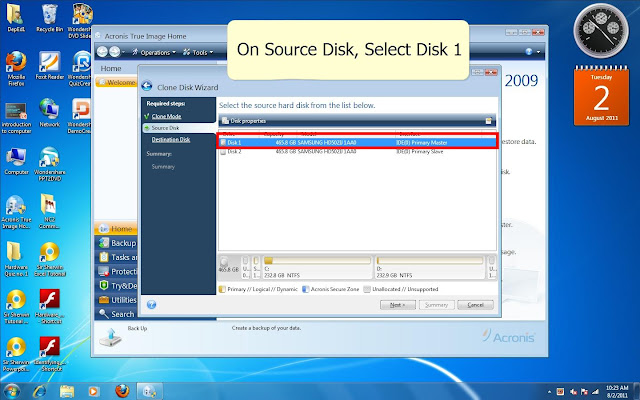Viewport: 640px width, 400px height.
Task: Click the main window forward navigation arrow
Action: tap(115, 51)
